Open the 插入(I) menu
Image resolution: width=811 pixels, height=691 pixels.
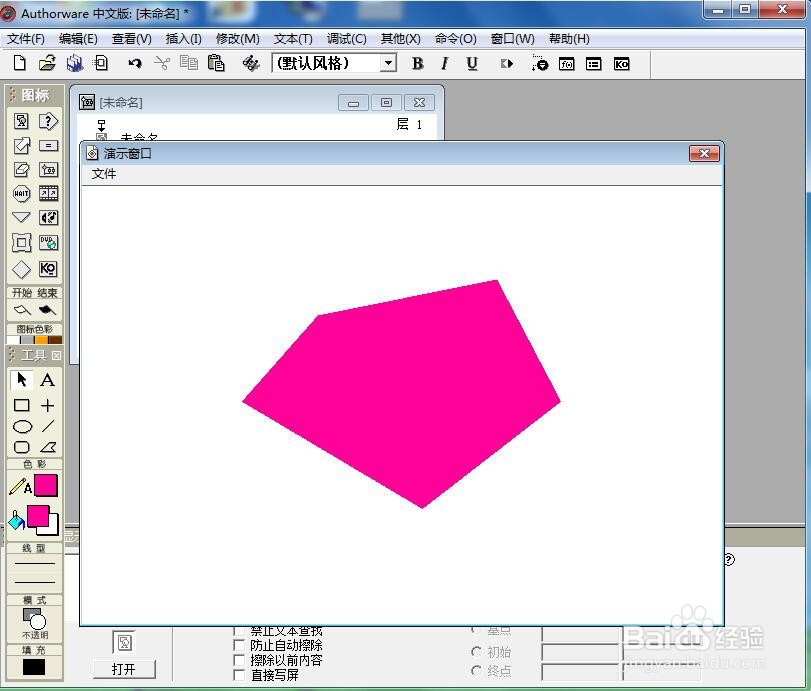click(183, 39)
